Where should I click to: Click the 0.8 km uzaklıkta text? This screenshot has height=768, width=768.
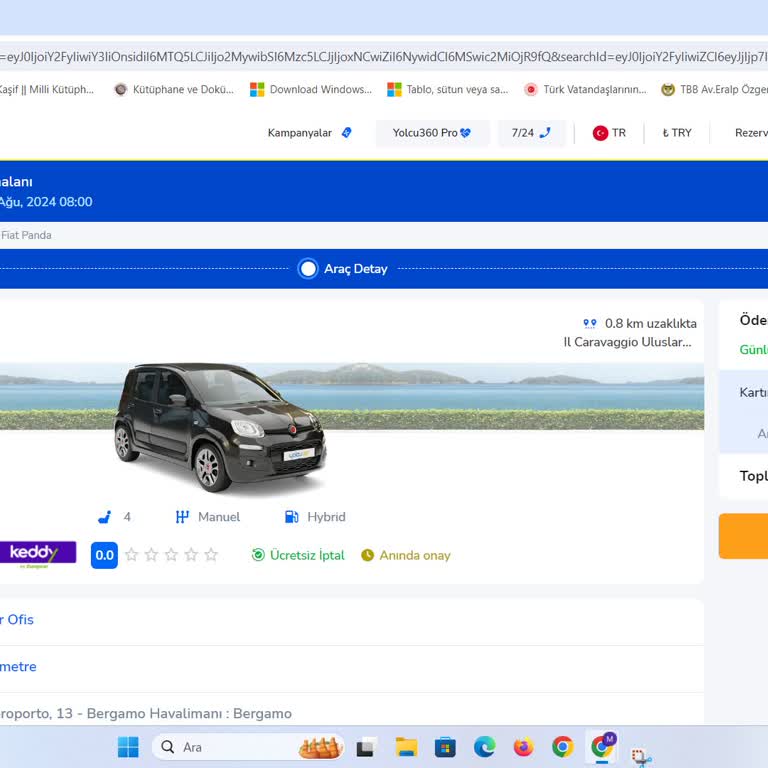pyautogui.click(x=650, y=323)
